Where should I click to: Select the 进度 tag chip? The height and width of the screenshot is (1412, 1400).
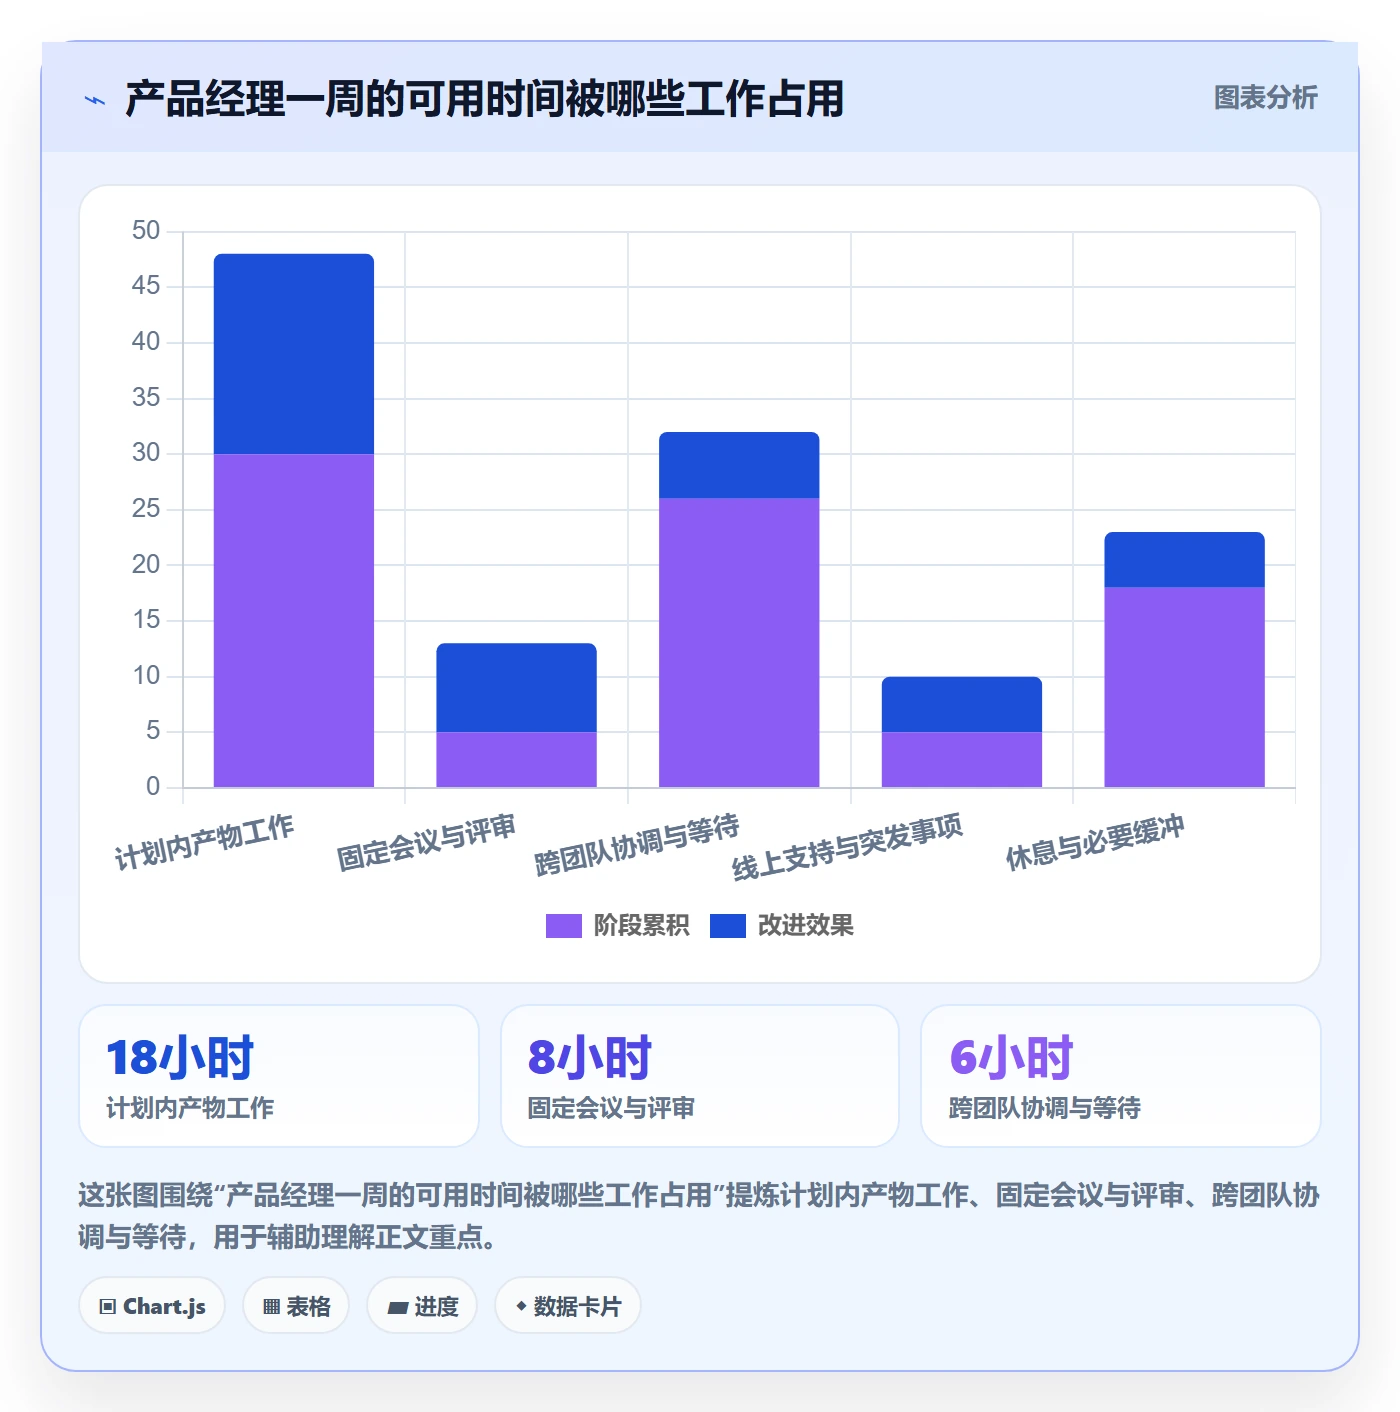(x=422, y=1306)
